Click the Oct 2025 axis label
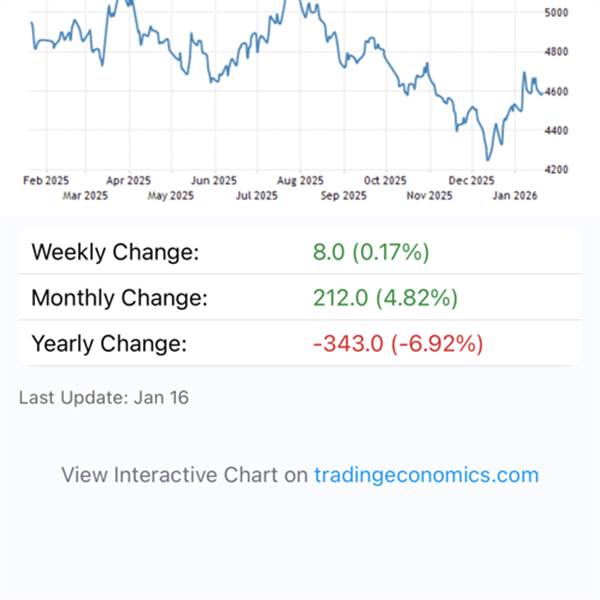Screen dimensions: 600x600 (x=385, y=181)
